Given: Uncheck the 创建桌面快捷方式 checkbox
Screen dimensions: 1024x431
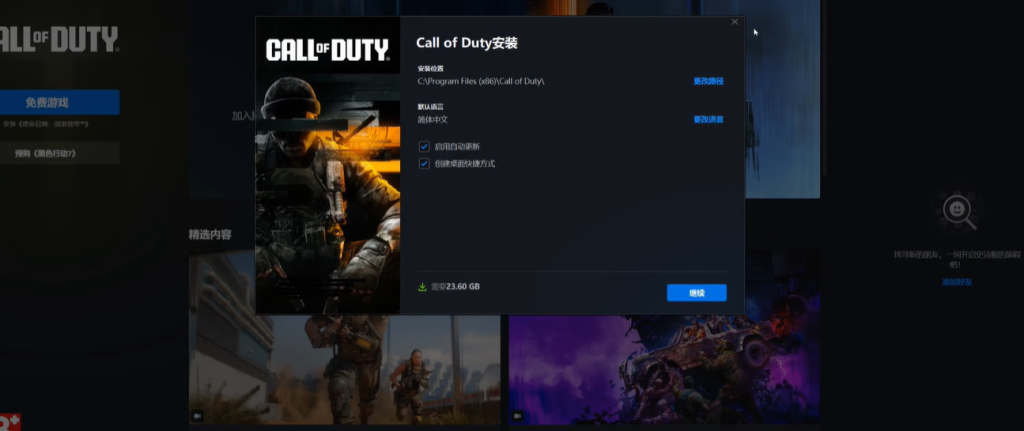Looking at the screenshot, I should tap(424, 163).
